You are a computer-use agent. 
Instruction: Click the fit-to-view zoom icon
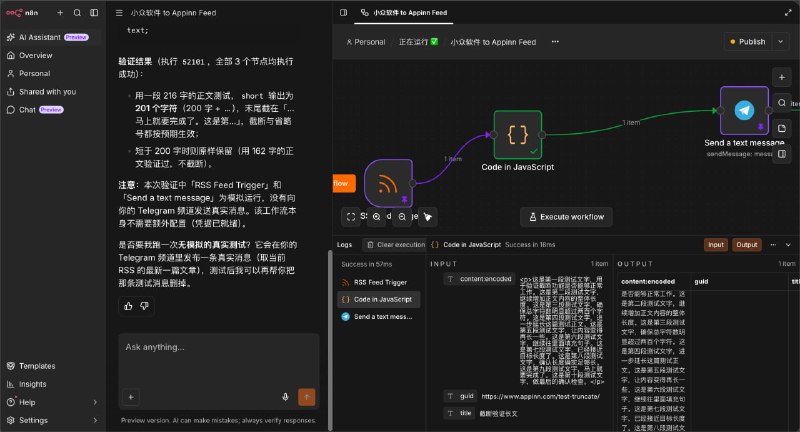(351, 217)
